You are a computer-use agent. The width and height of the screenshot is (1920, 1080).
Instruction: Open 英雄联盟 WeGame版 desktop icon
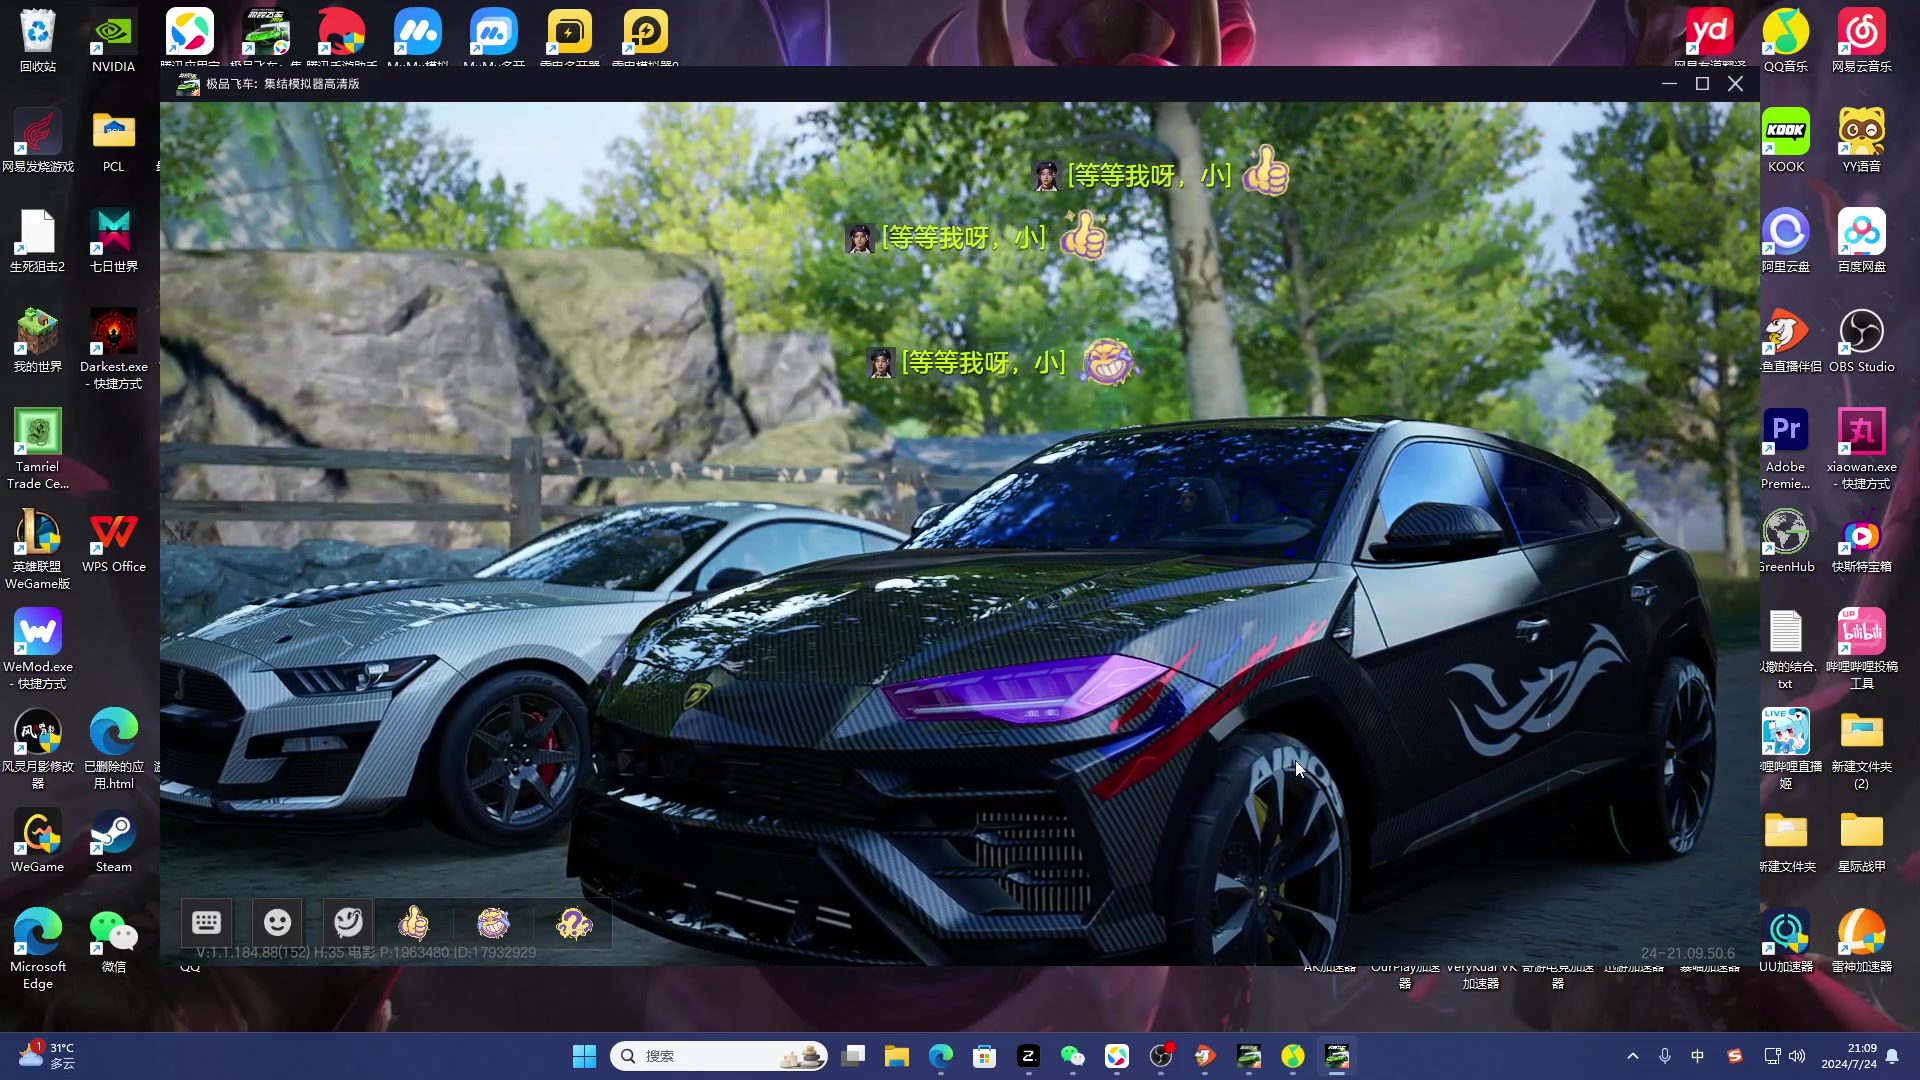[38, 549]
